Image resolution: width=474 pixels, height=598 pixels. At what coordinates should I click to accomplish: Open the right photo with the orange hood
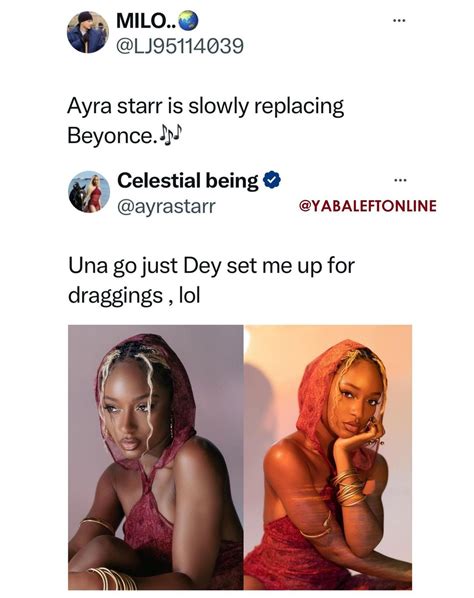(328, 457)
